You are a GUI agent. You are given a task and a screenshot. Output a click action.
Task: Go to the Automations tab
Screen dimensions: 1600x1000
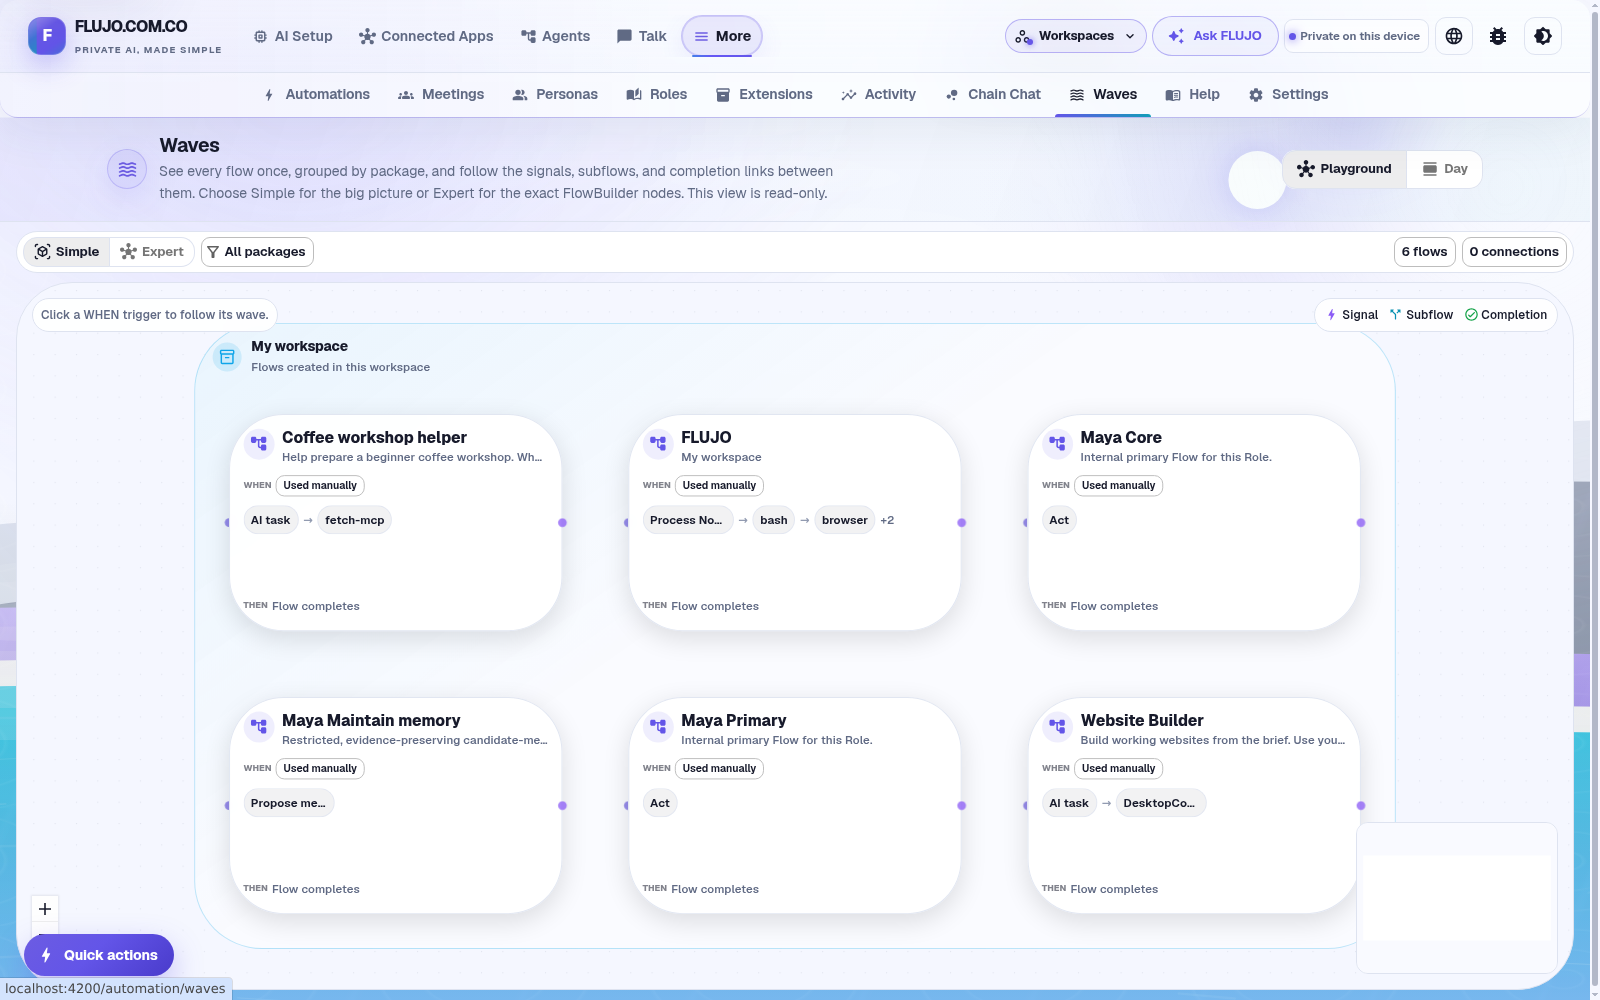coord(317,95)
